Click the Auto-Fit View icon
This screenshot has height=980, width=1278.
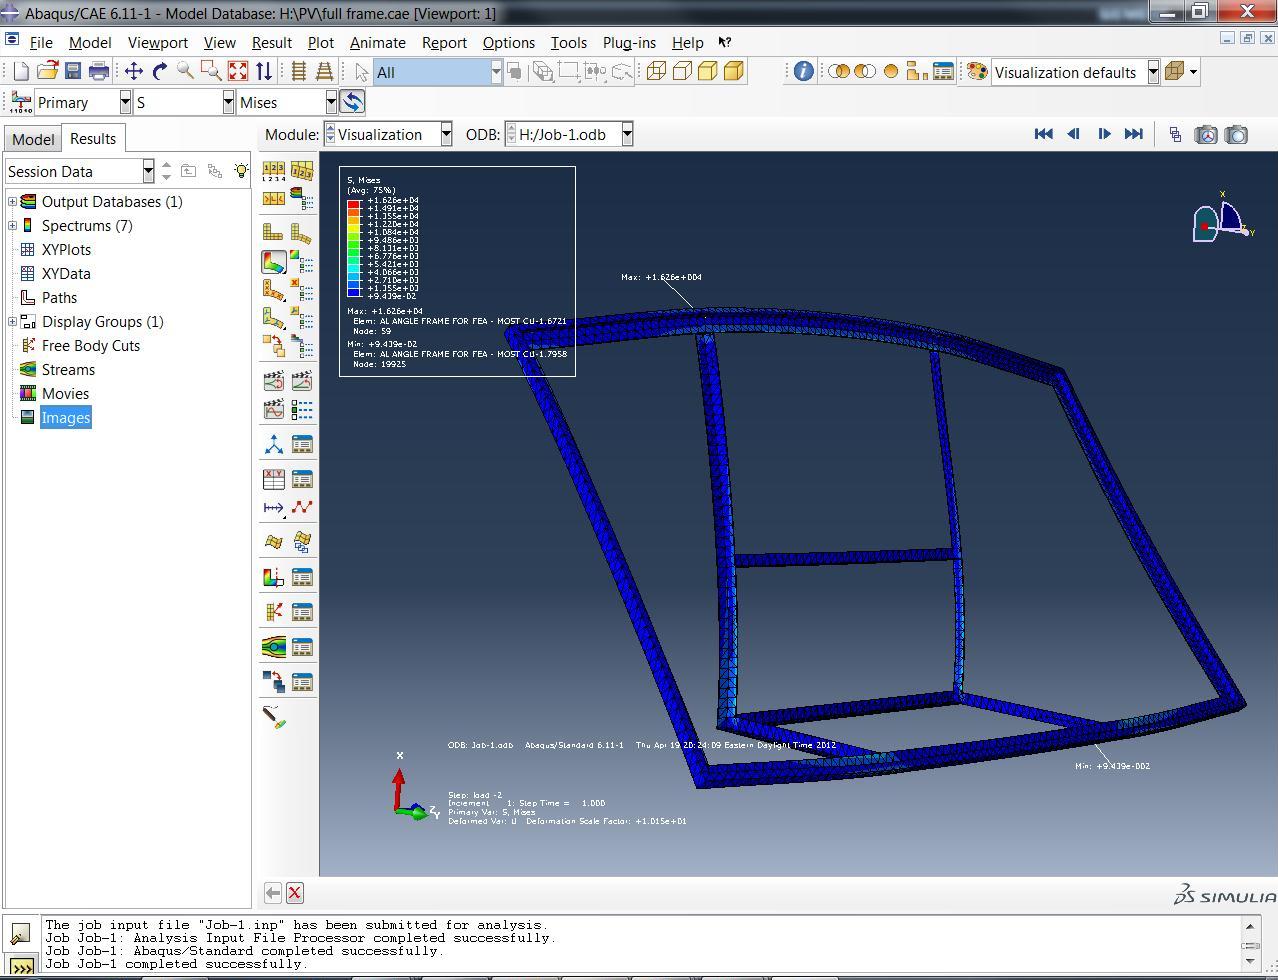(x=238, y=71)
